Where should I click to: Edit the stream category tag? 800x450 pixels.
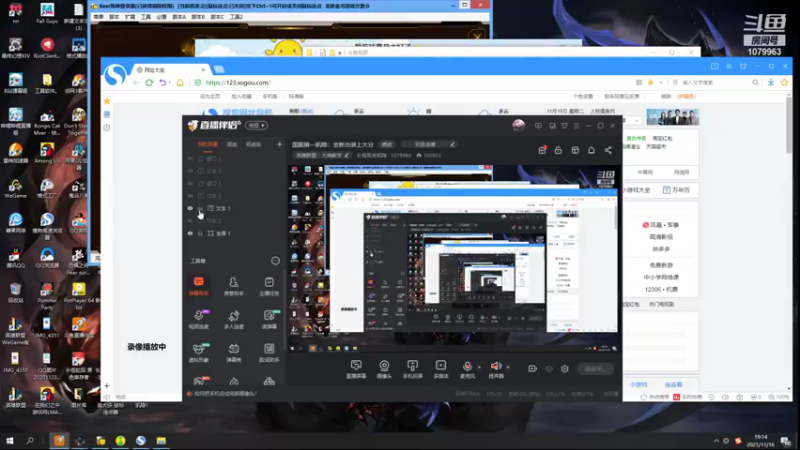[x=323, y=155]
